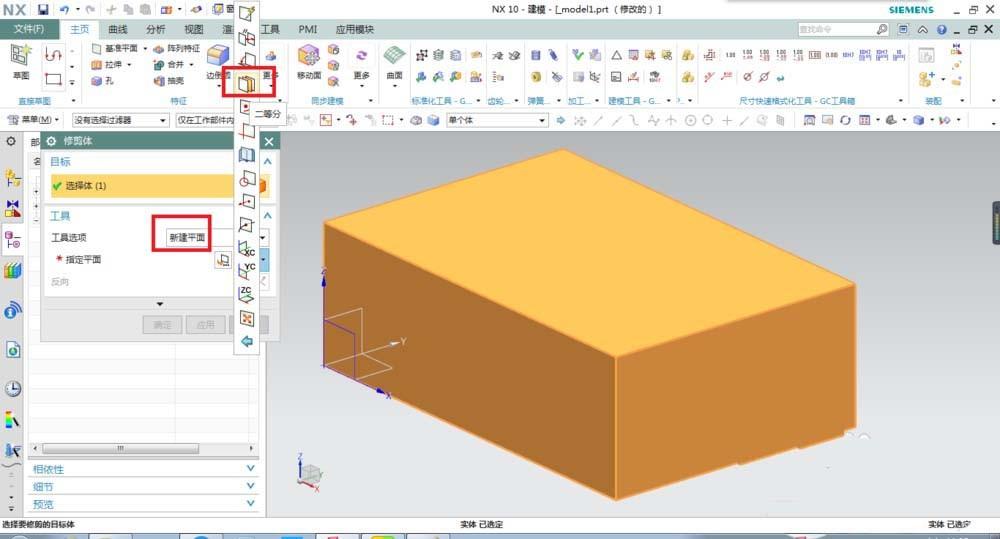Open the Part Navigator sidebar icon

tap(13, 240)
